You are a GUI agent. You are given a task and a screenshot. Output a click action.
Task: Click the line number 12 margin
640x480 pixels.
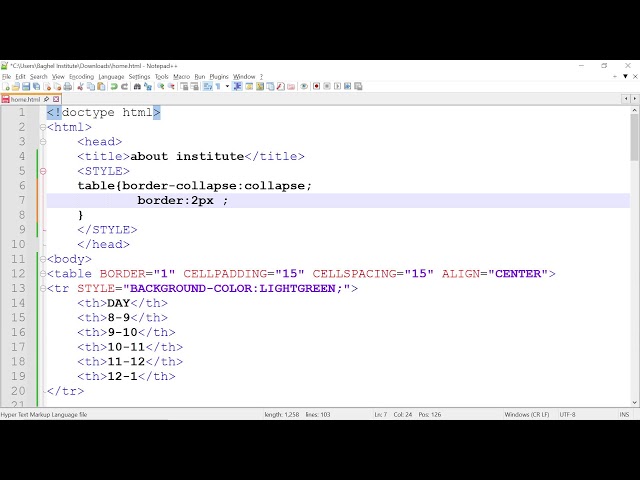coord(18,274)
